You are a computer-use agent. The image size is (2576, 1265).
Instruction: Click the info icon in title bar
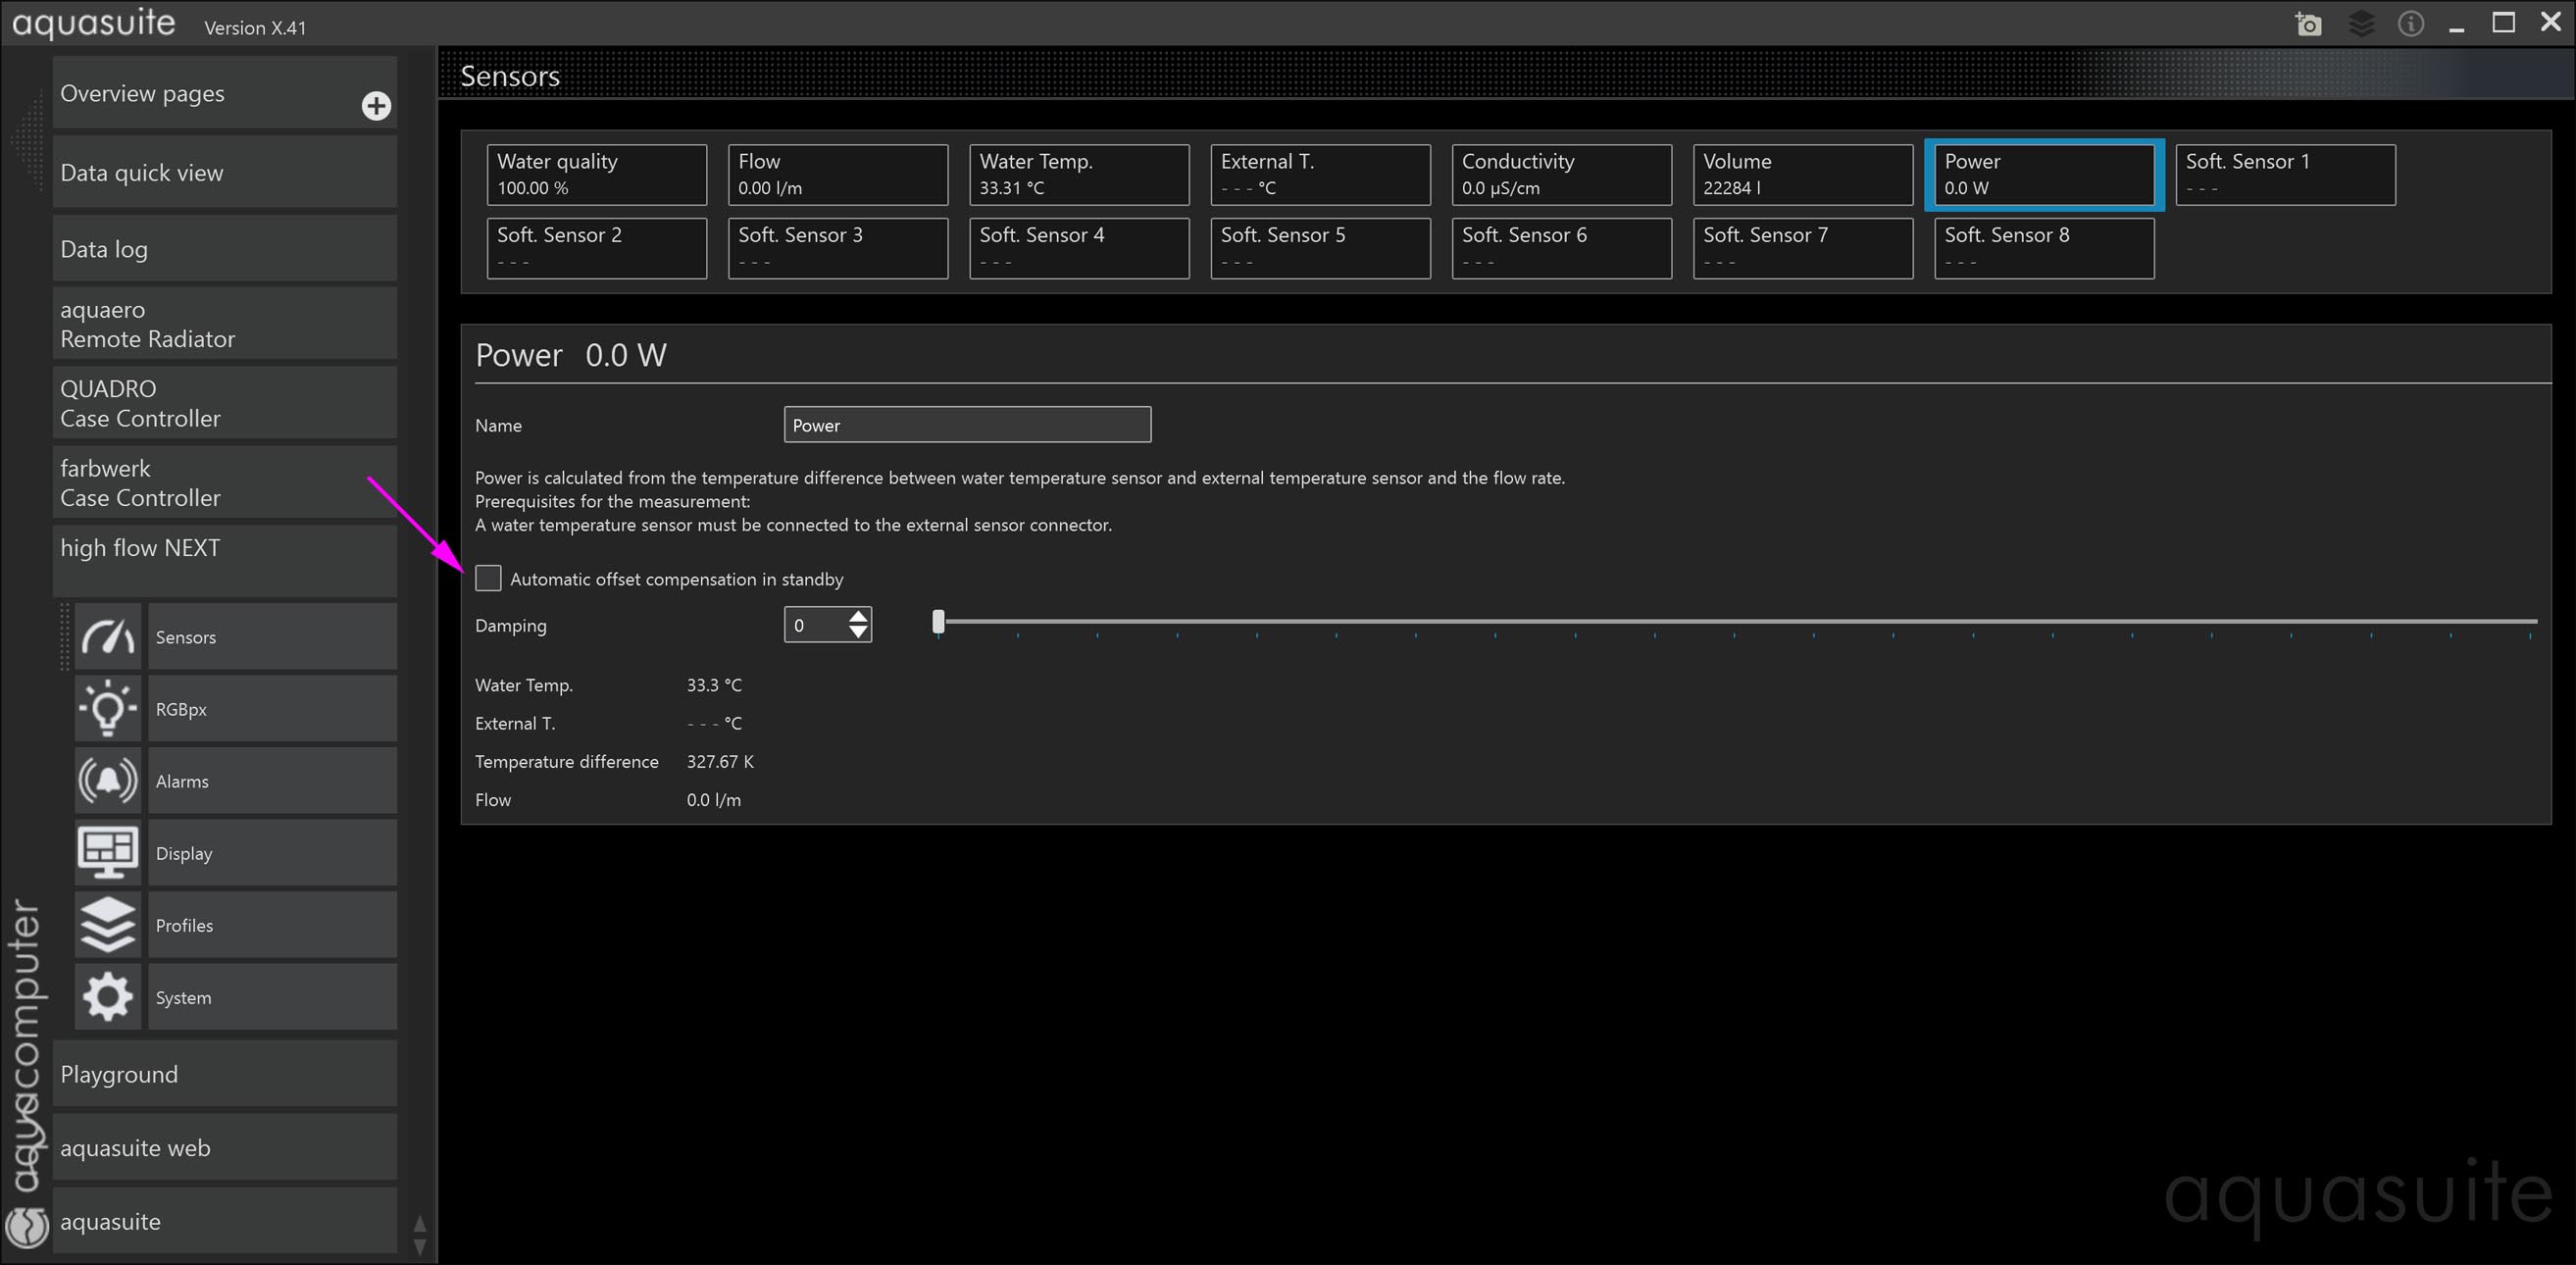click(2411, 24)
